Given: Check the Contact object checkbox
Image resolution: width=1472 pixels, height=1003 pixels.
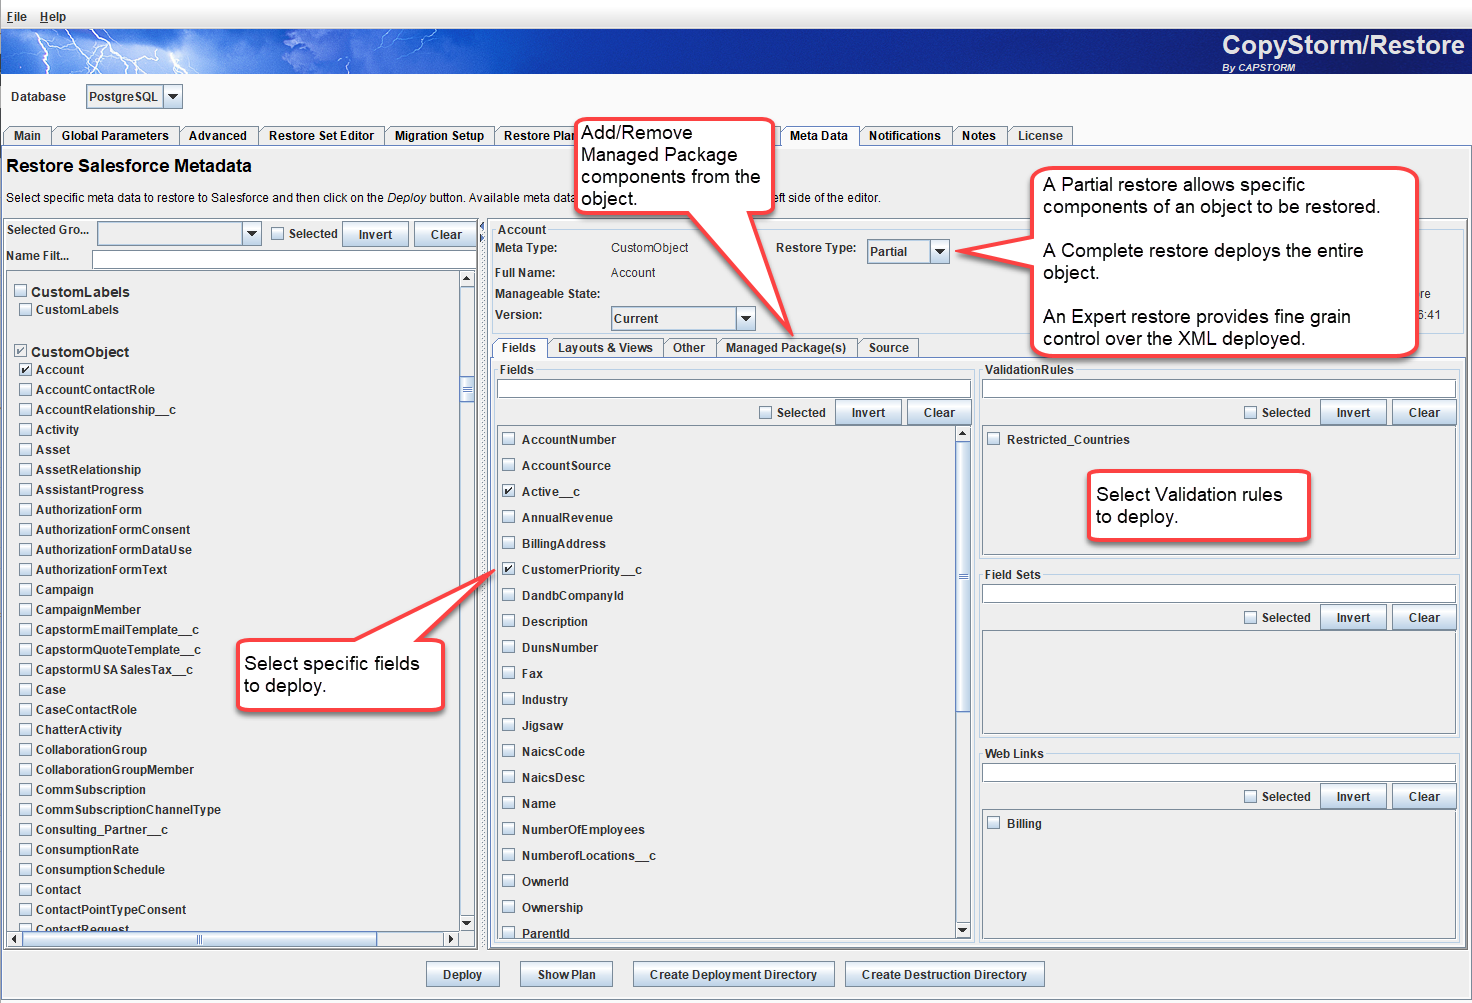Looking at the screenshot, I should pyautogui.click(x=26, y=890).
